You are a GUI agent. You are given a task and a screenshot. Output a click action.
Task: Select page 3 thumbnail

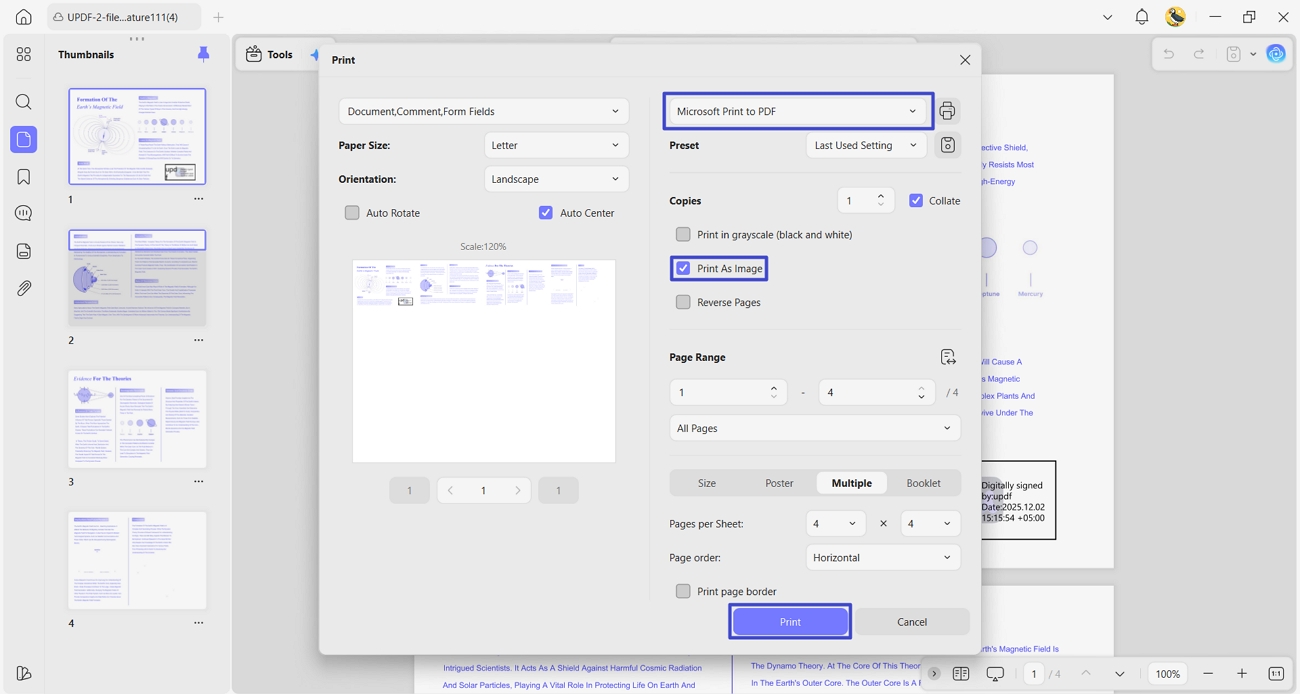coord(137,419)
